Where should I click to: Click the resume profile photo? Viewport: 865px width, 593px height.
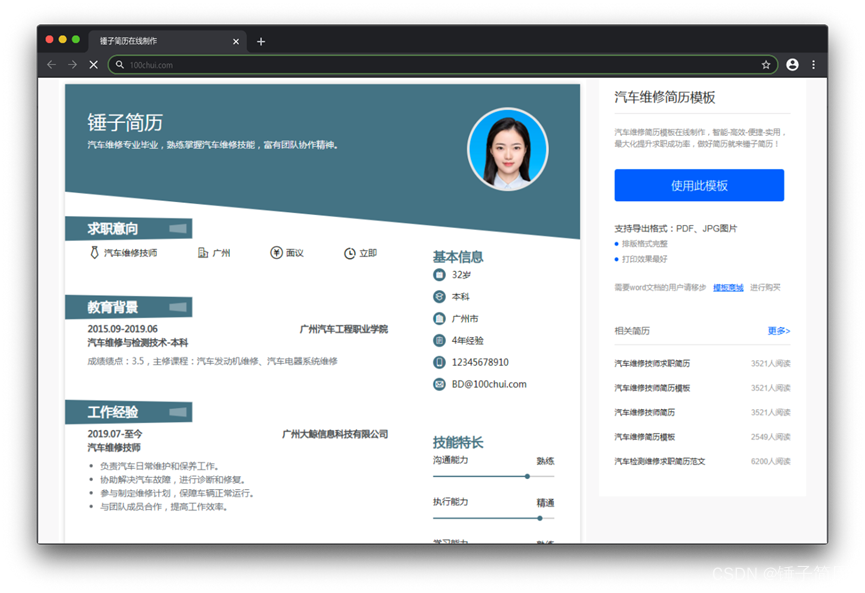tap(508, 149)
